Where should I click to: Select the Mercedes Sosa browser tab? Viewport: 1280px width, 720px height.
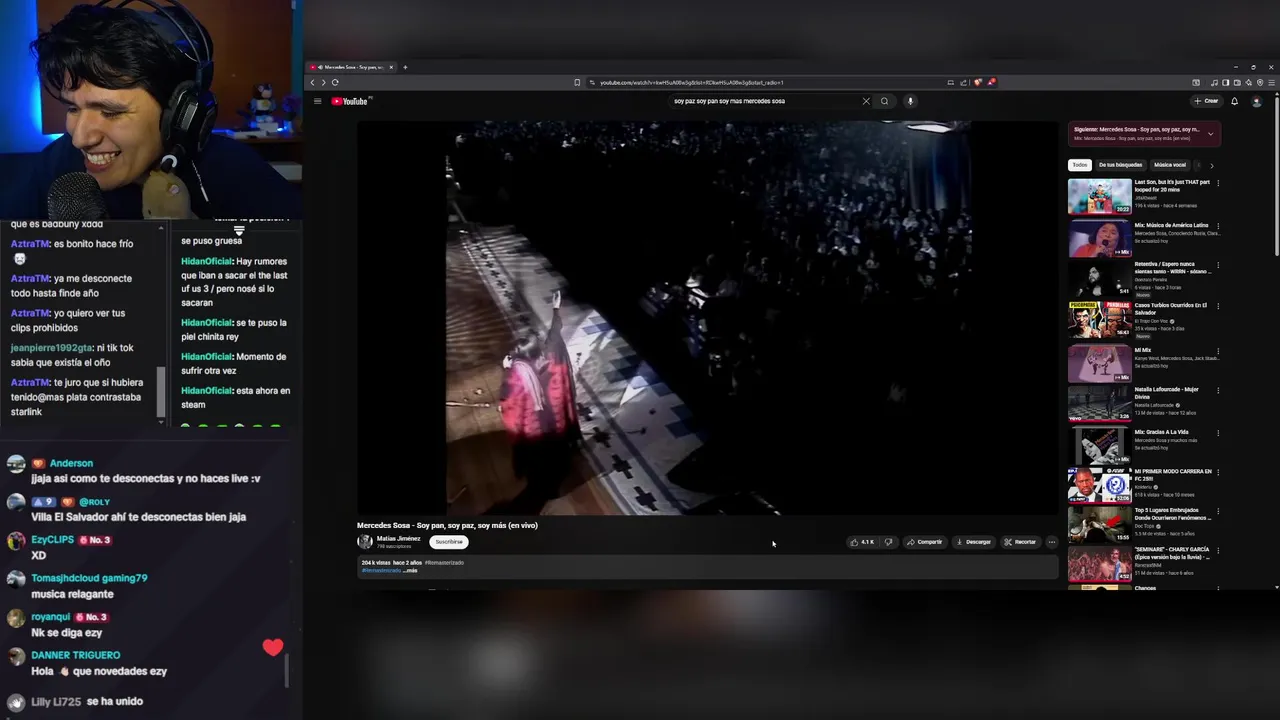click(x=352, y=67)
